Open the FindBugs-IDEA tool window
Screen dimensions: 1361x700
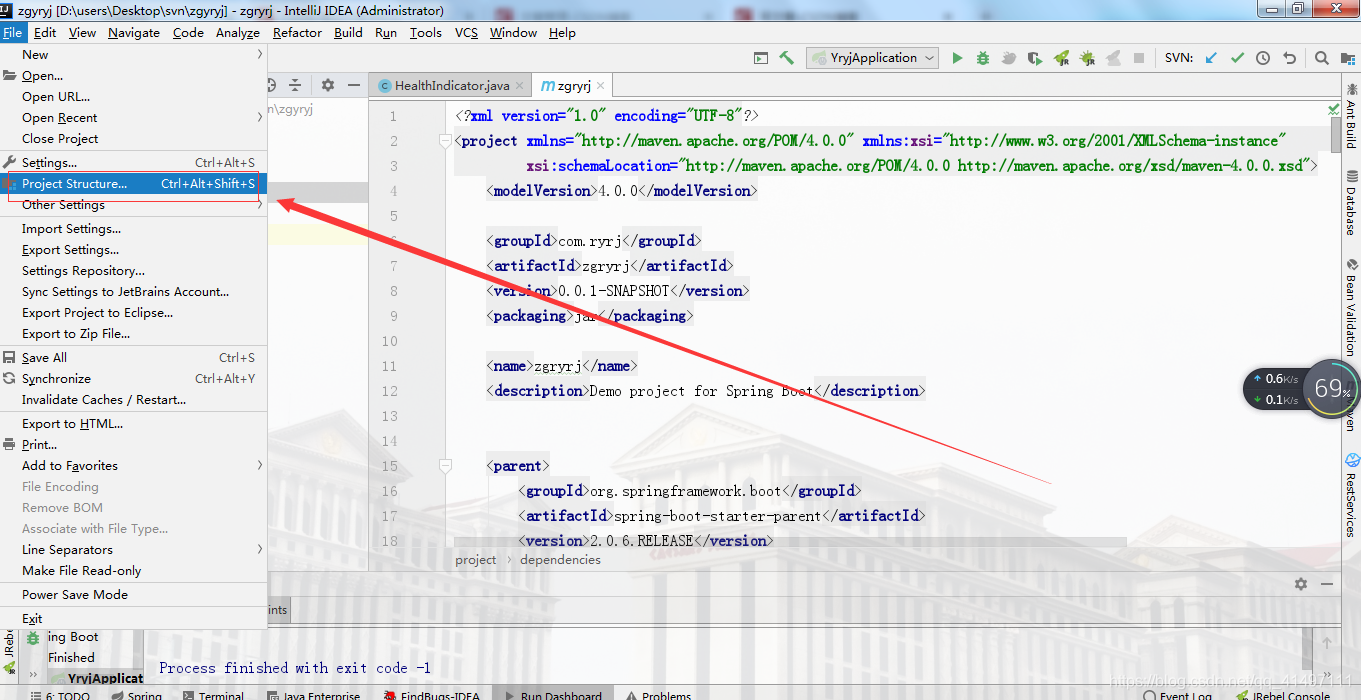click(431, 696)
